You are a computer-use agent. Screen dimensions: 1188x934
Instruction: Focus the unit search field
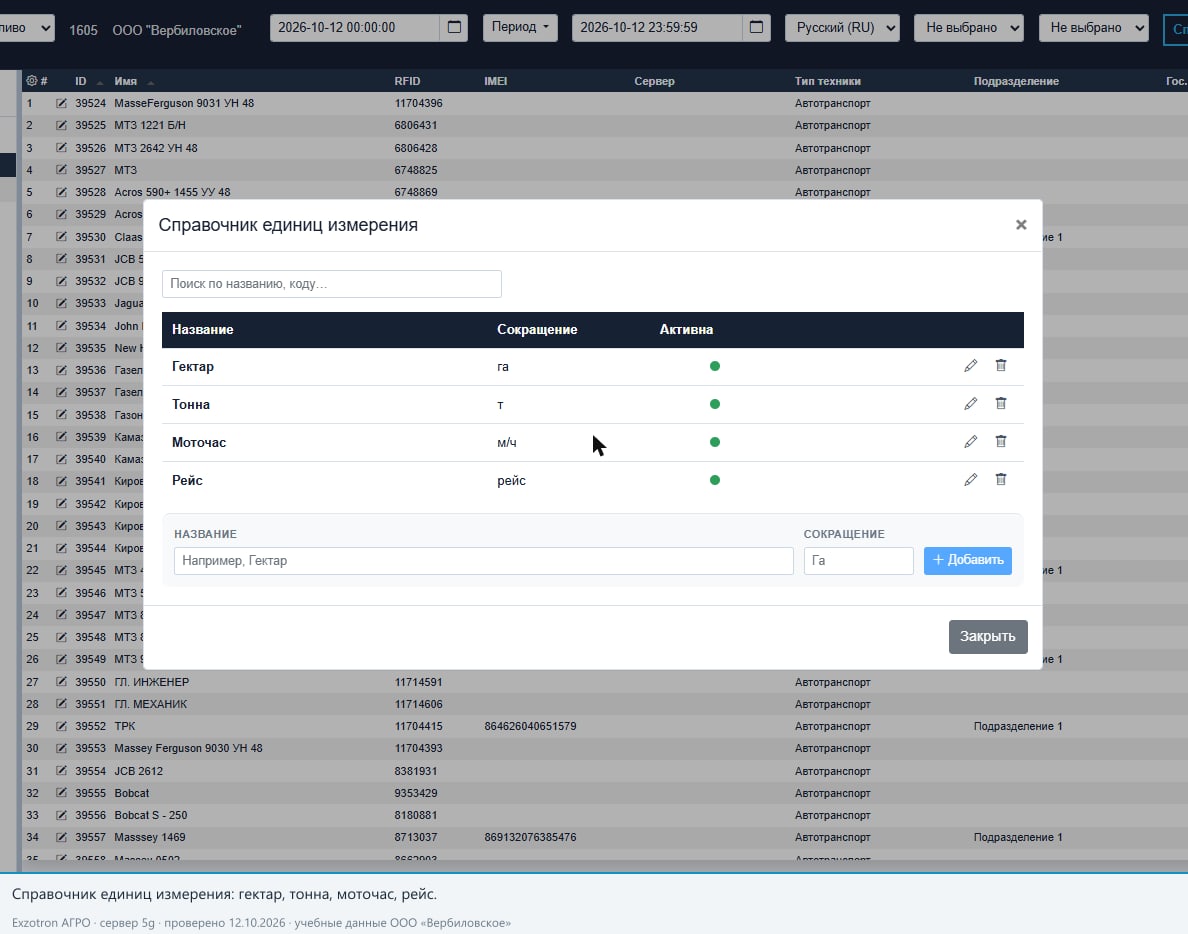(x=332, y=284)
